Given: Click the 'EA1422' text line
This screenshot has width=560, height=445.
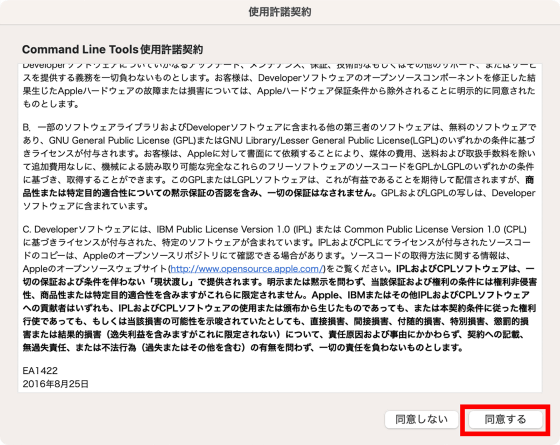Looking at the screenshot, I should tap(40, 371).
